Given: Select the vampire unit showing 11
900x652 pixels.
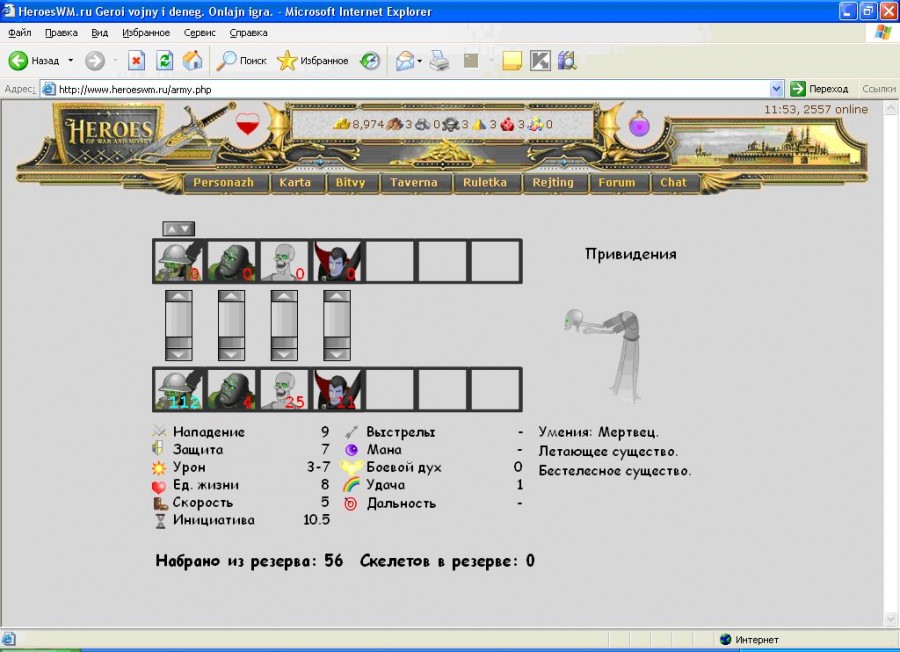Looking at the screenshot, I should point(337,390).
